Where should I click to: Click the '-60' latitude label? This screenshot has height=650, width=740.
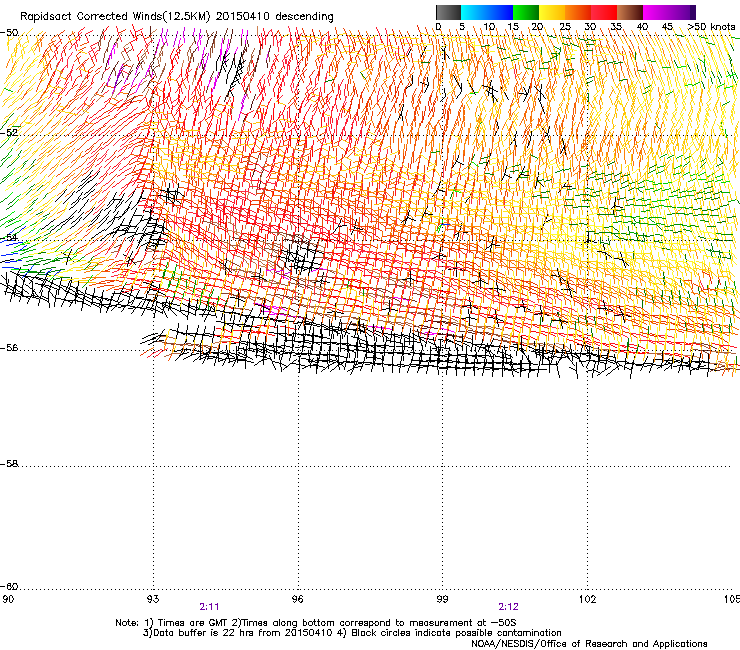9,587
